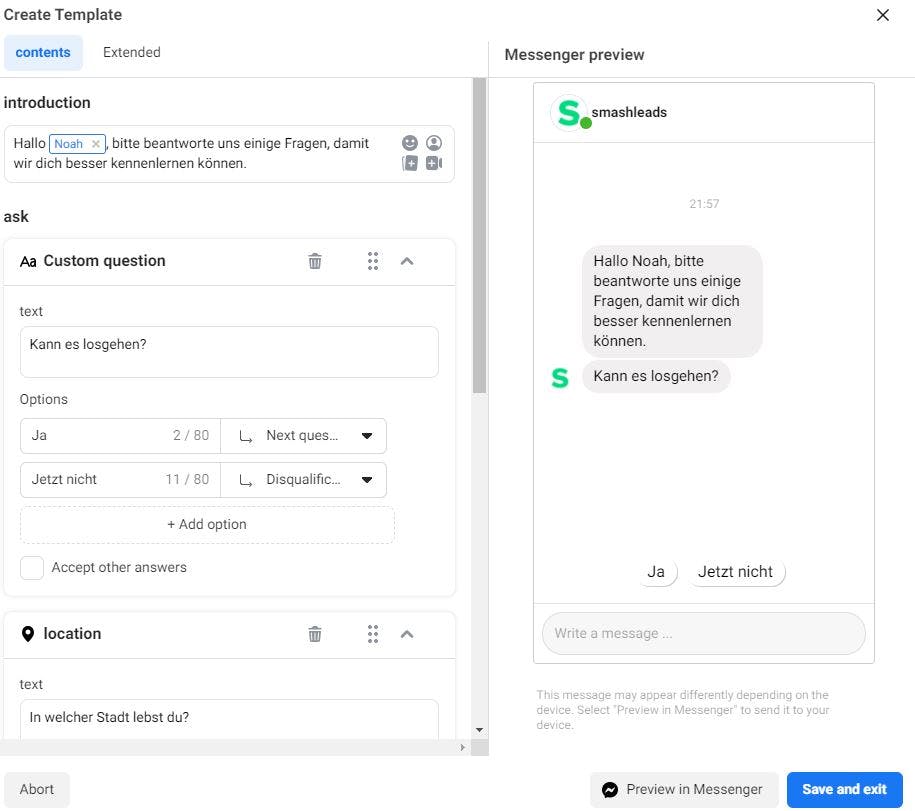Open the 'Next question' action dropdown for Ja
This screenshot has height=811, width=915.
303,436
